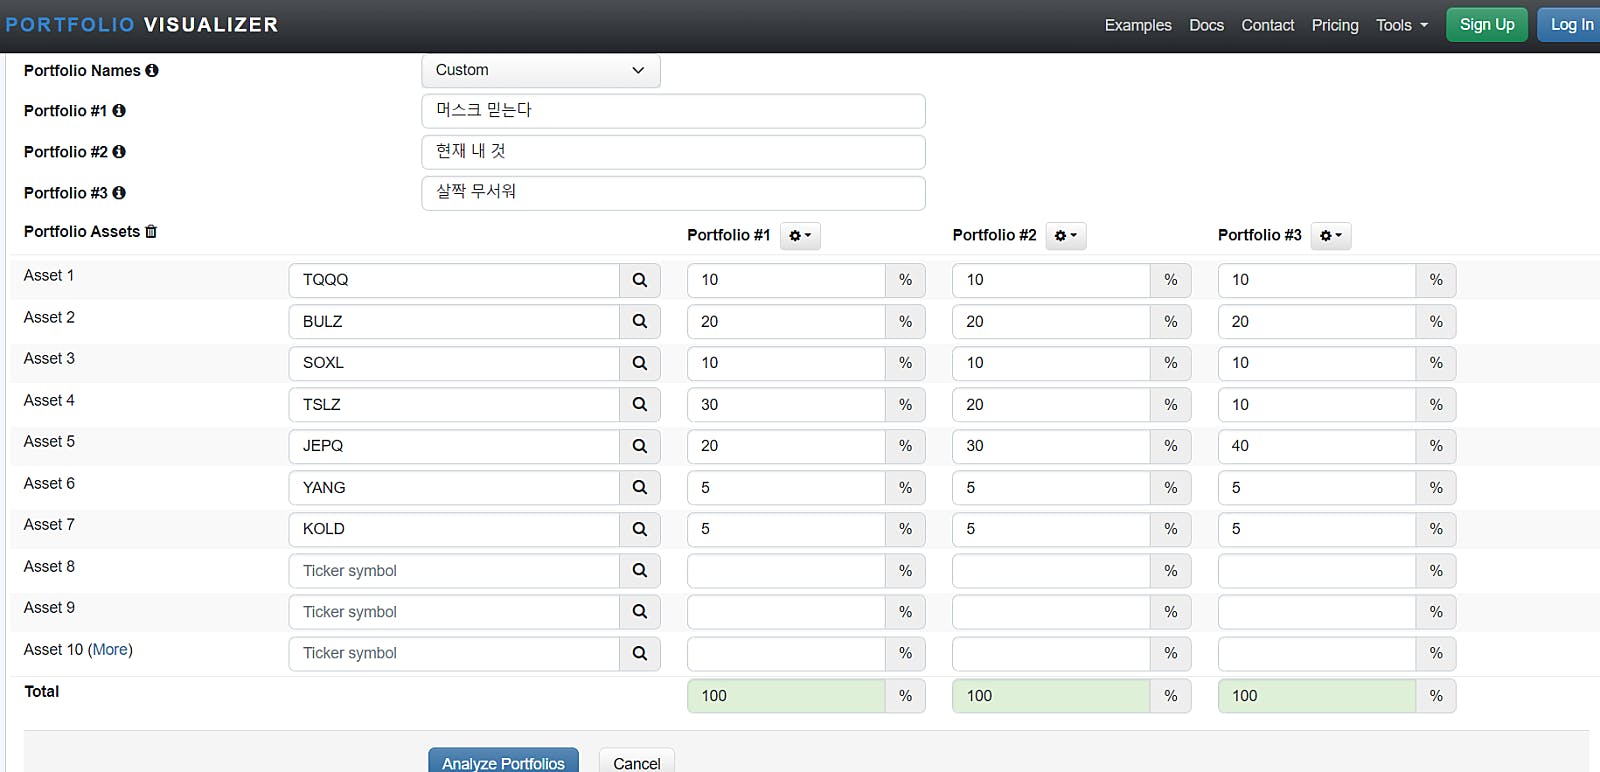Viewport: 1600px width, 772px height.
Task: Open ticker search for Asset 10
Action: pyautogui.click(x=640, y=654)
